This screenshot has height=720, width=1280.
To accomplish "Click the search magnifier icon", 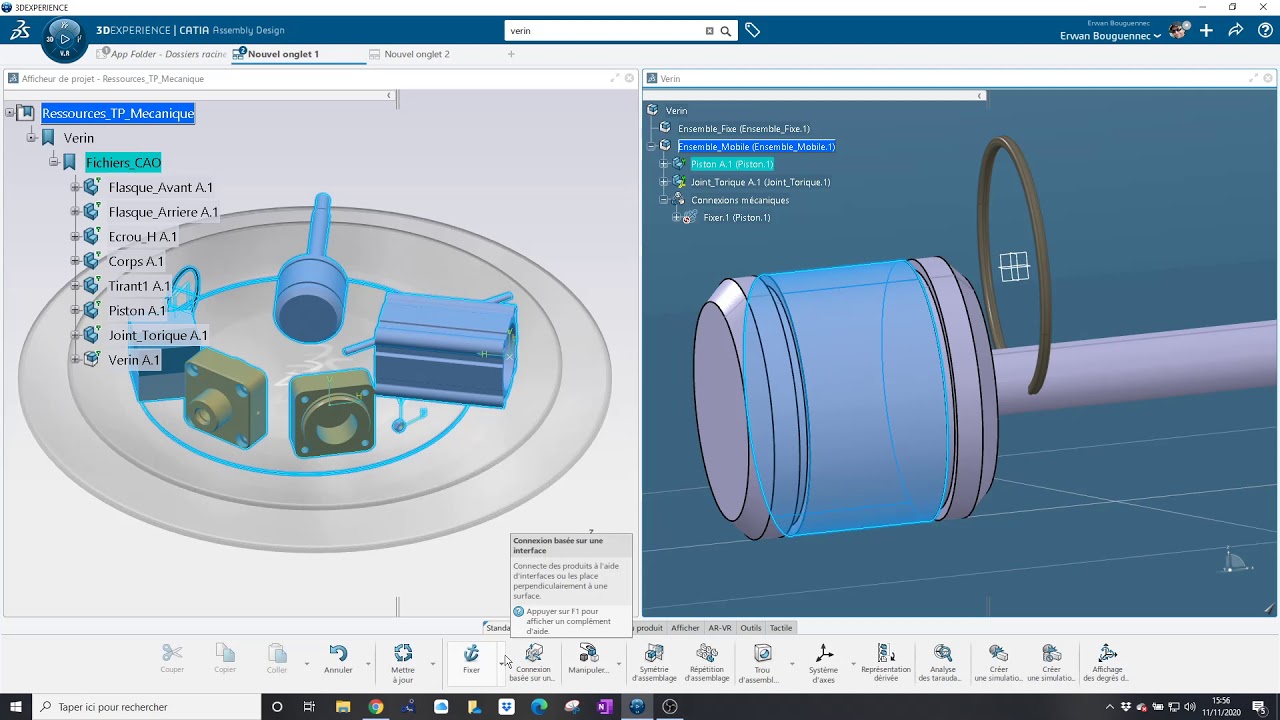I will [726, 31].
